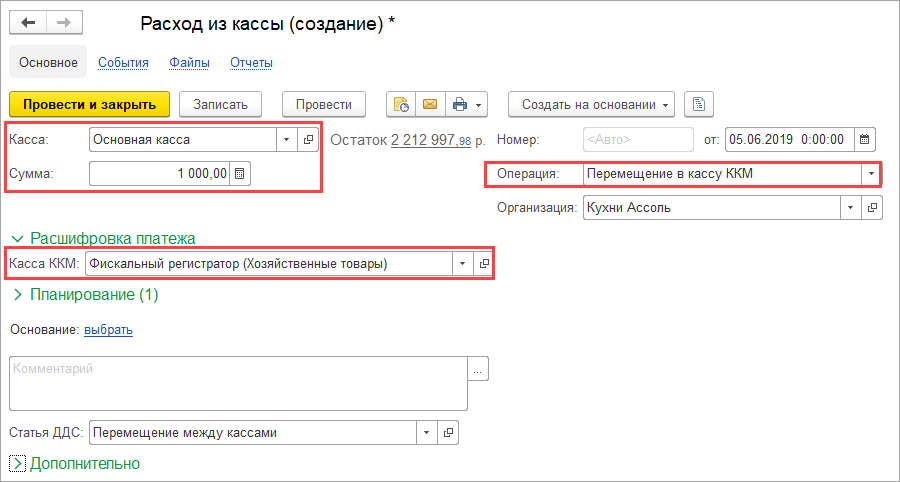Open the Файлы tab

pyautogui.click(x=189, y=63)
